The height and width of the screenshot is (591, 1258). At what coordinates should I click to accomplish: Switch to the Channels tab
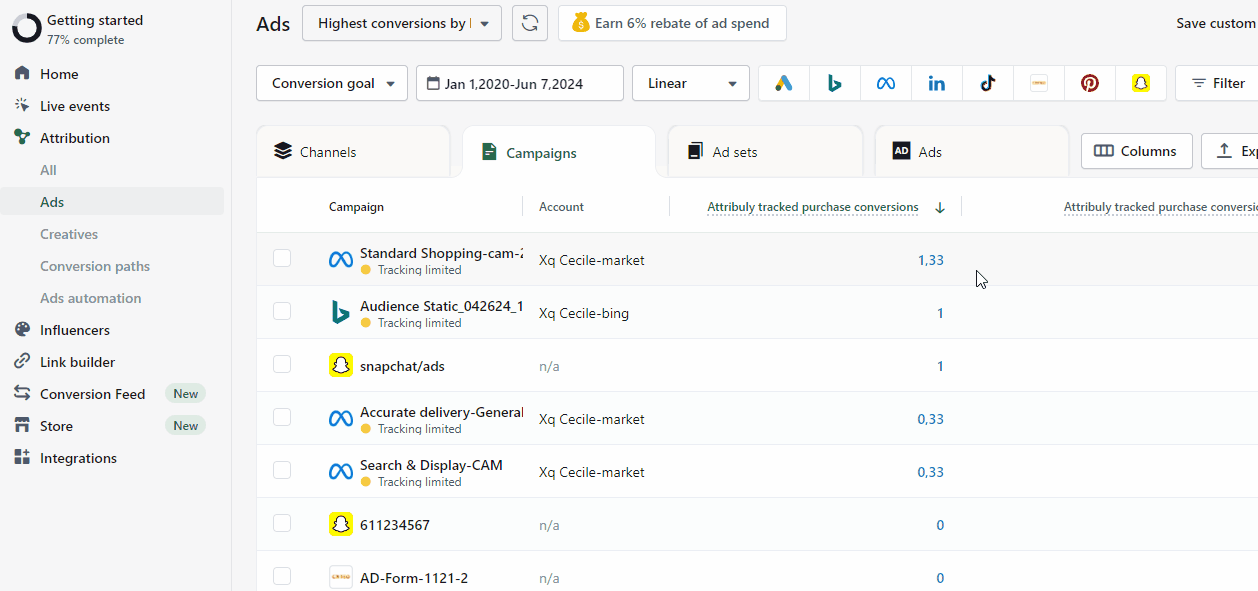point(352,152)
